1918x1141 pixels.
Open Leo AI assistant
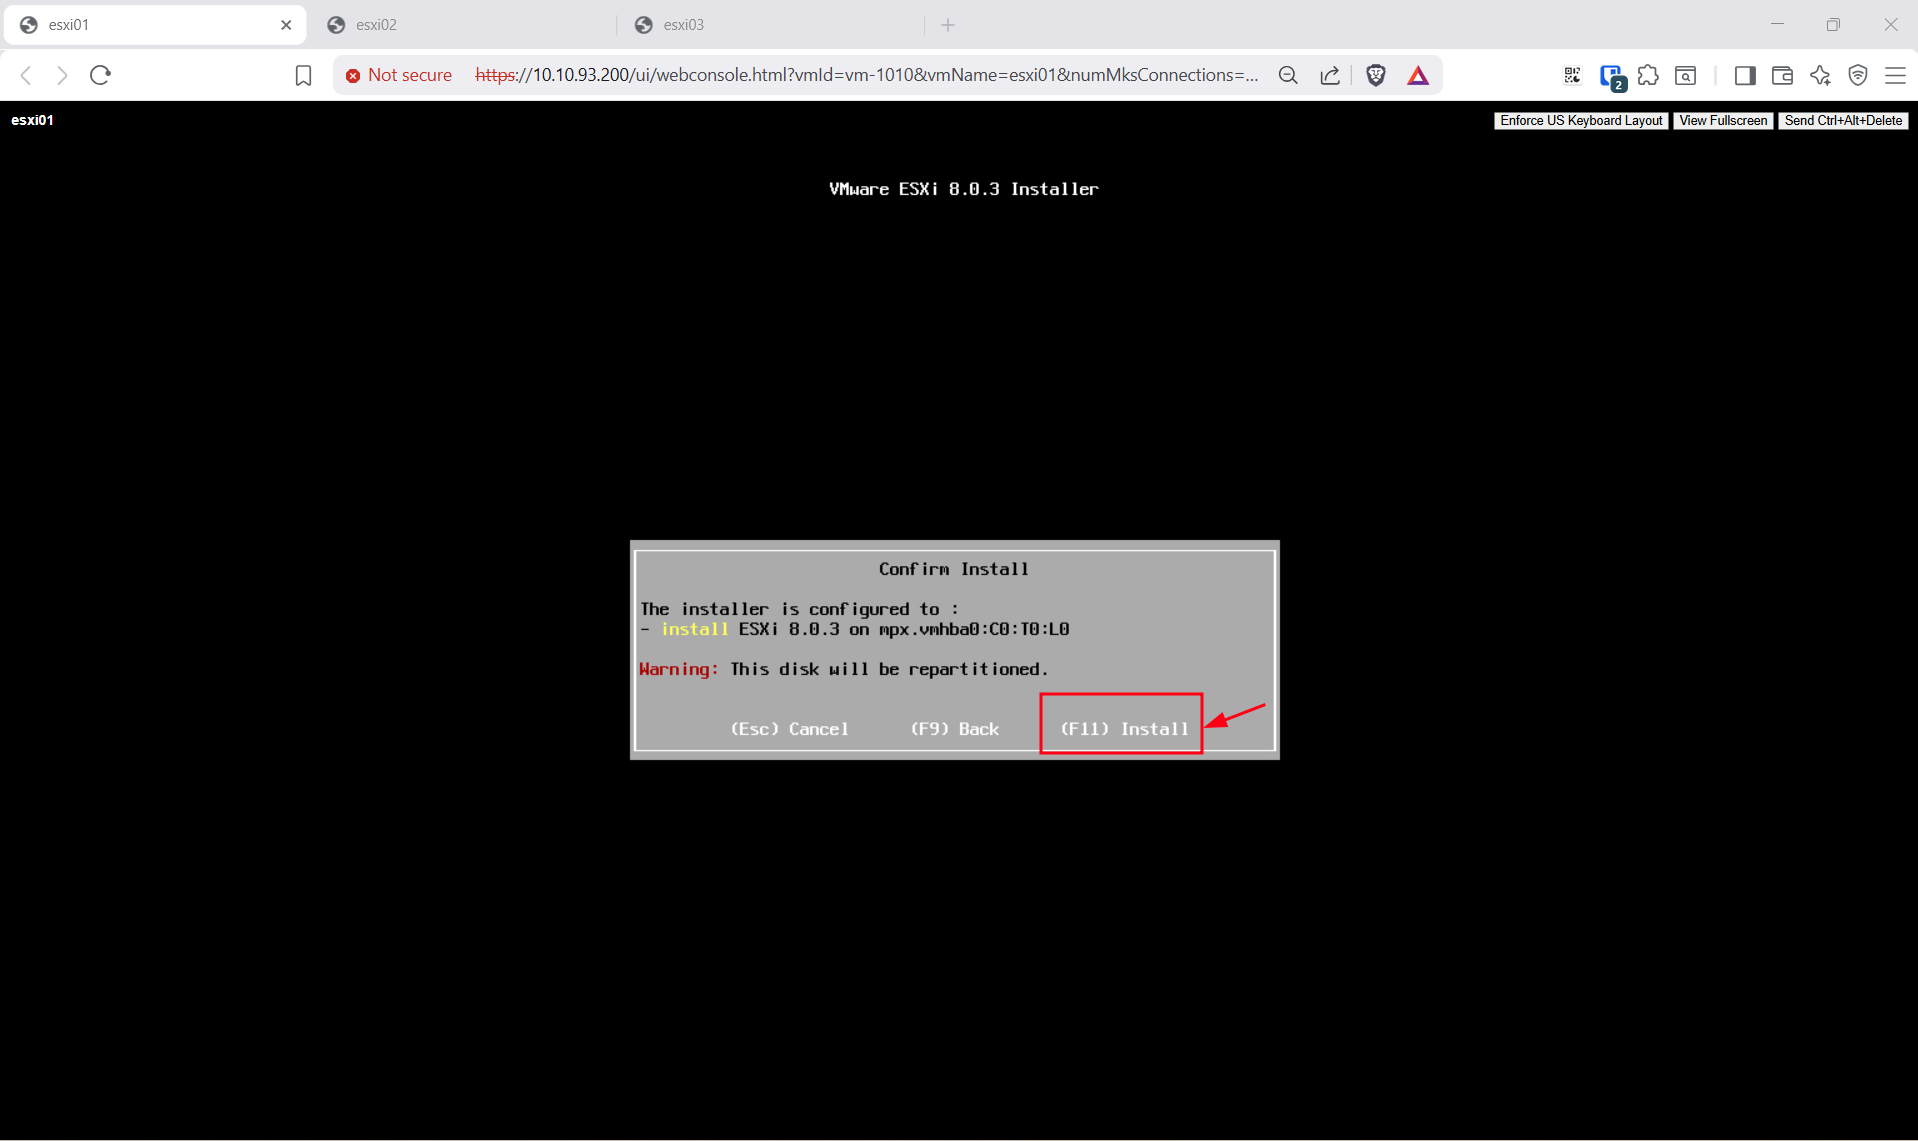tap(1820, 75)
